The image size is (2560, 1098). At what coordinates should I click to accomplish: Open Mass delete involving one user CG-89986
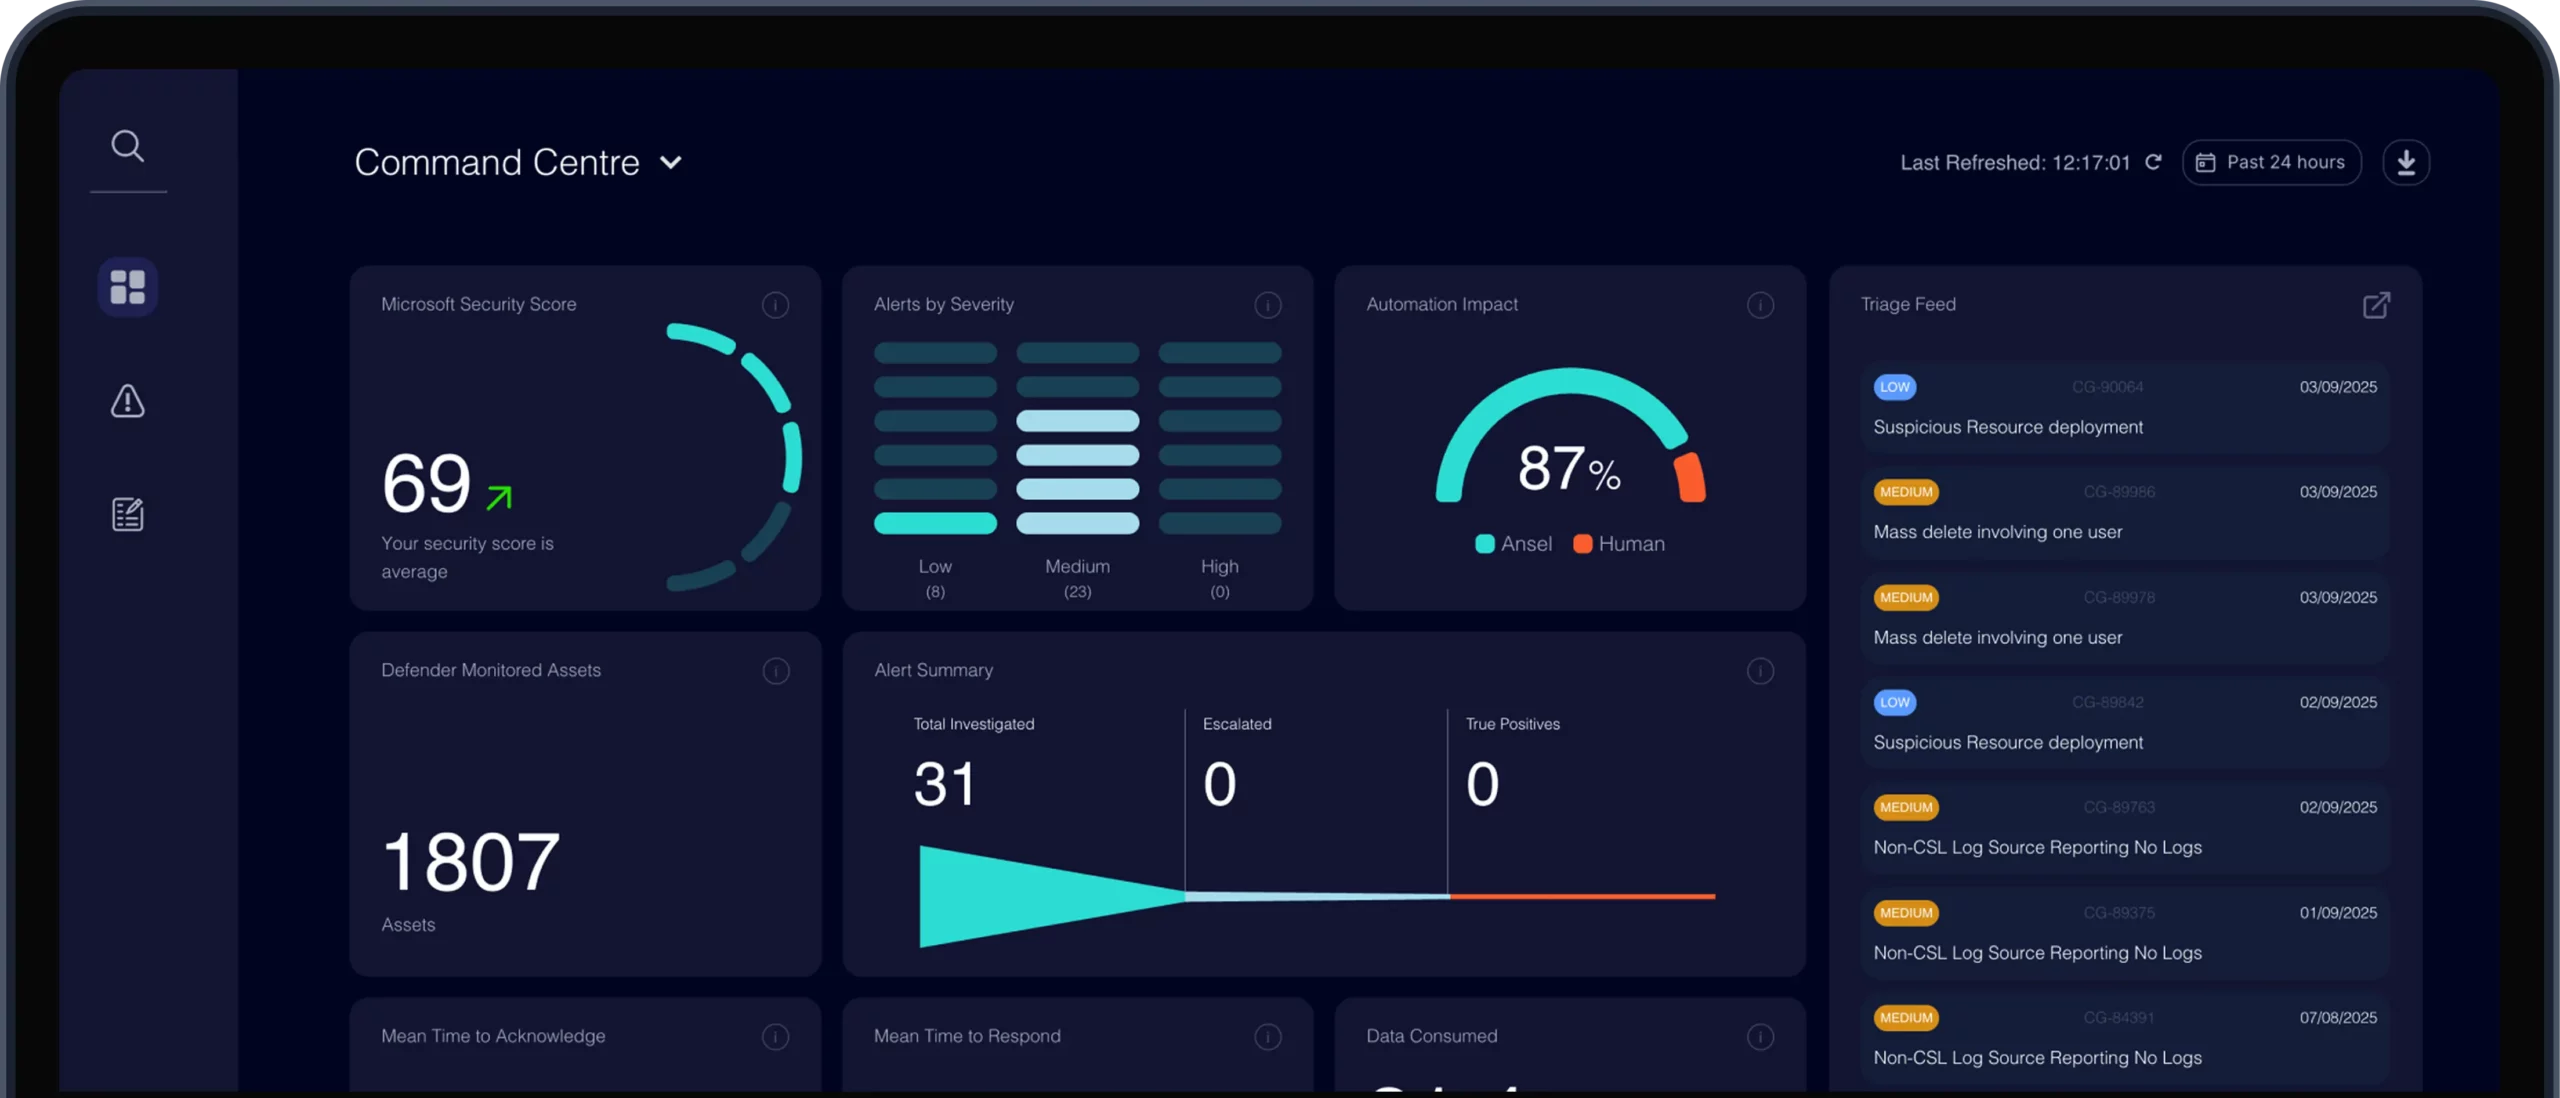tap(2125, 512)
